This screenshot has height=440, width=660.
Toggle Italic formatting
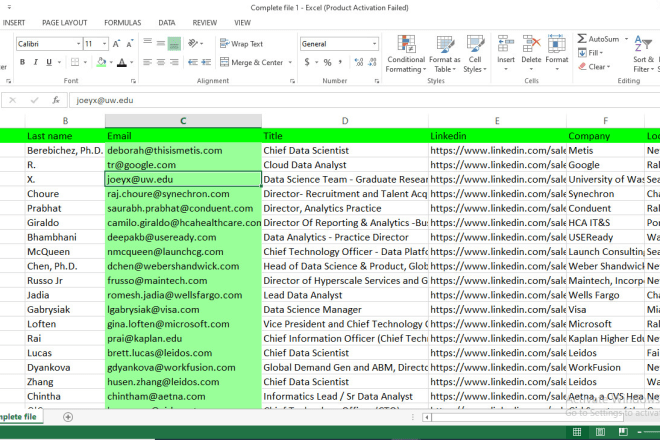pyautogui.click(x=36, y=62)
